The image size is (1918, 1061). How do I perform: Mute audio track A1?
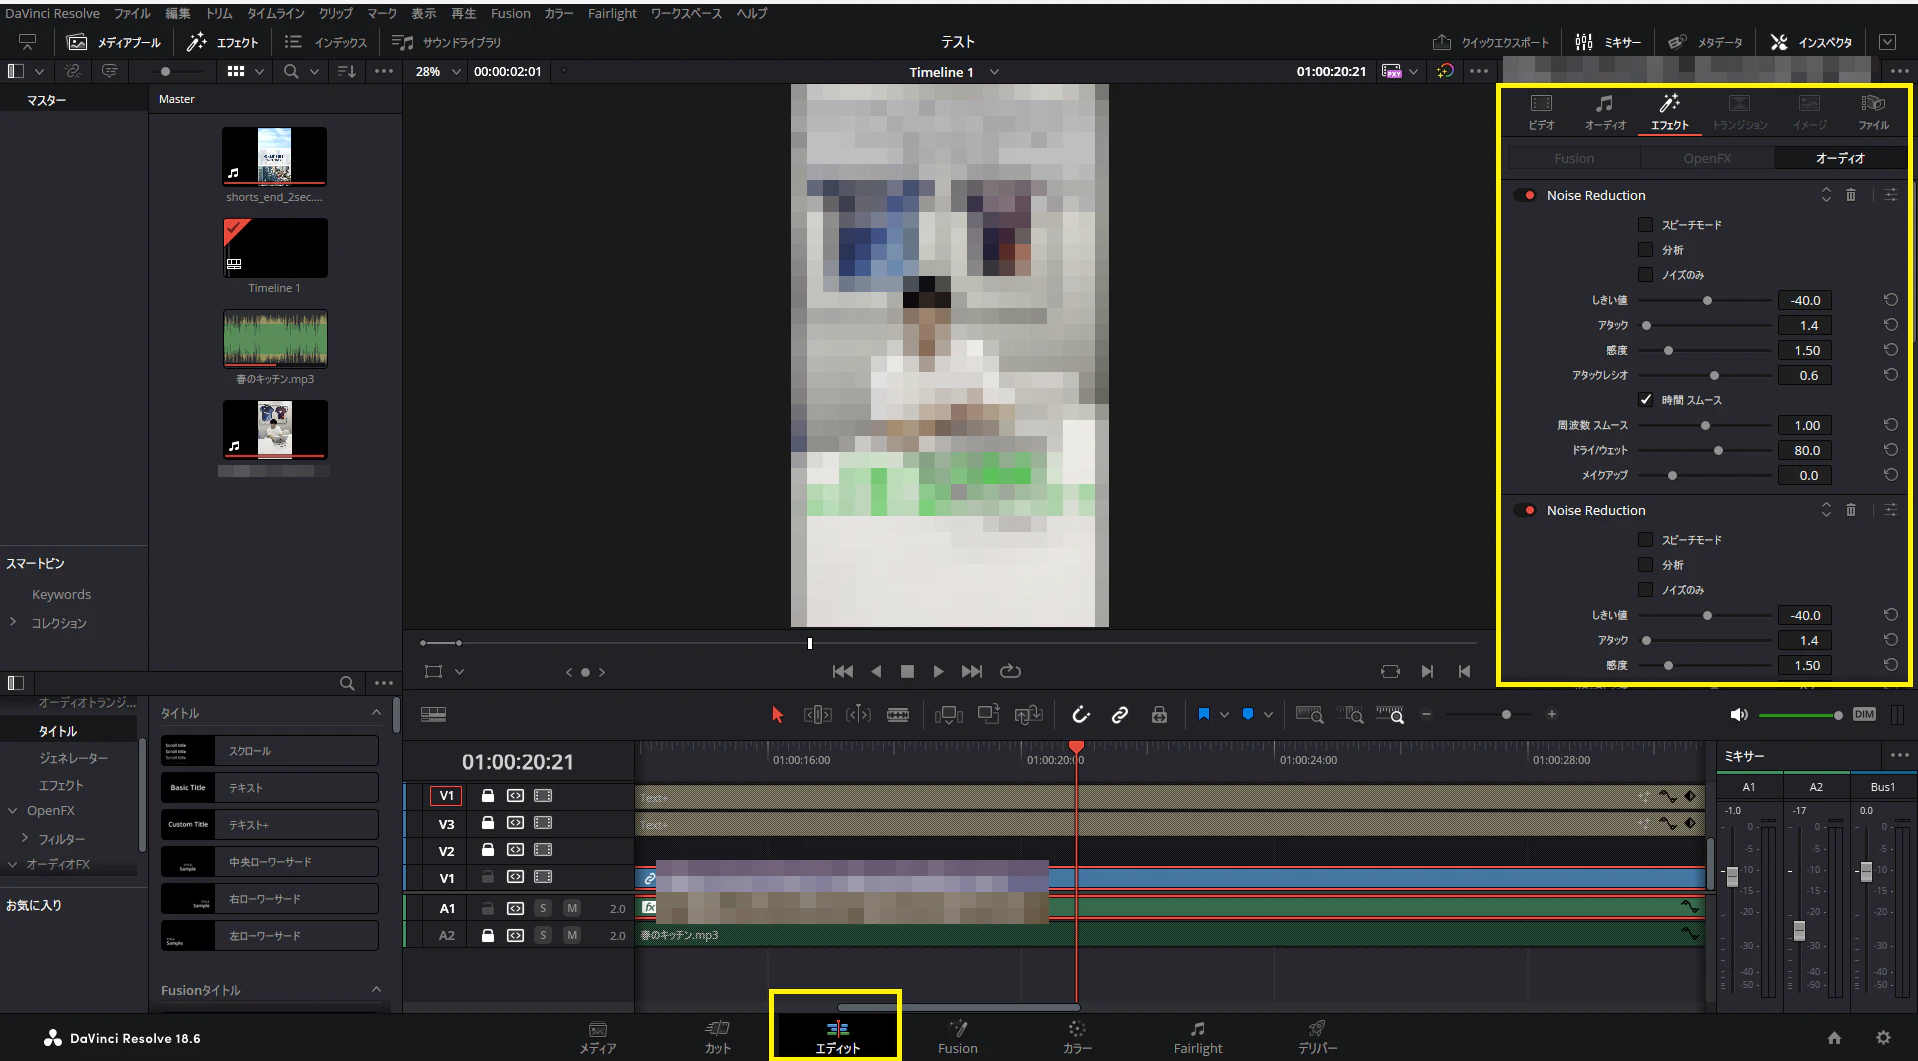(x=572, y=908)
